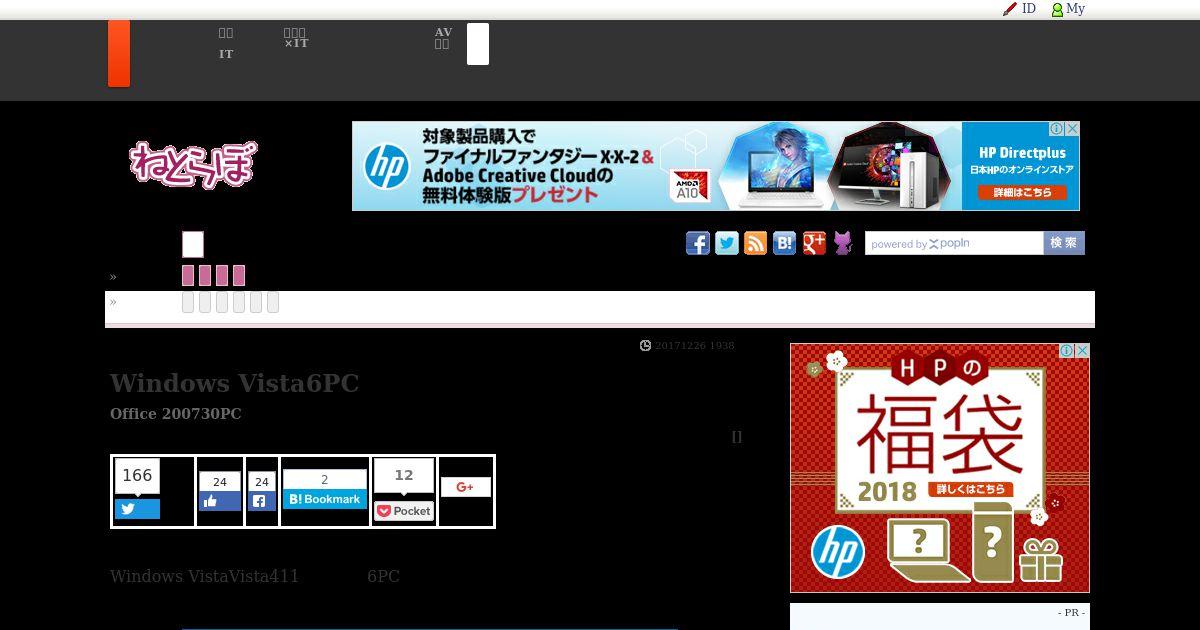1200x630 pixels.
Task: Open the red Google+ icon beside search box
Action: click(814, 243)
